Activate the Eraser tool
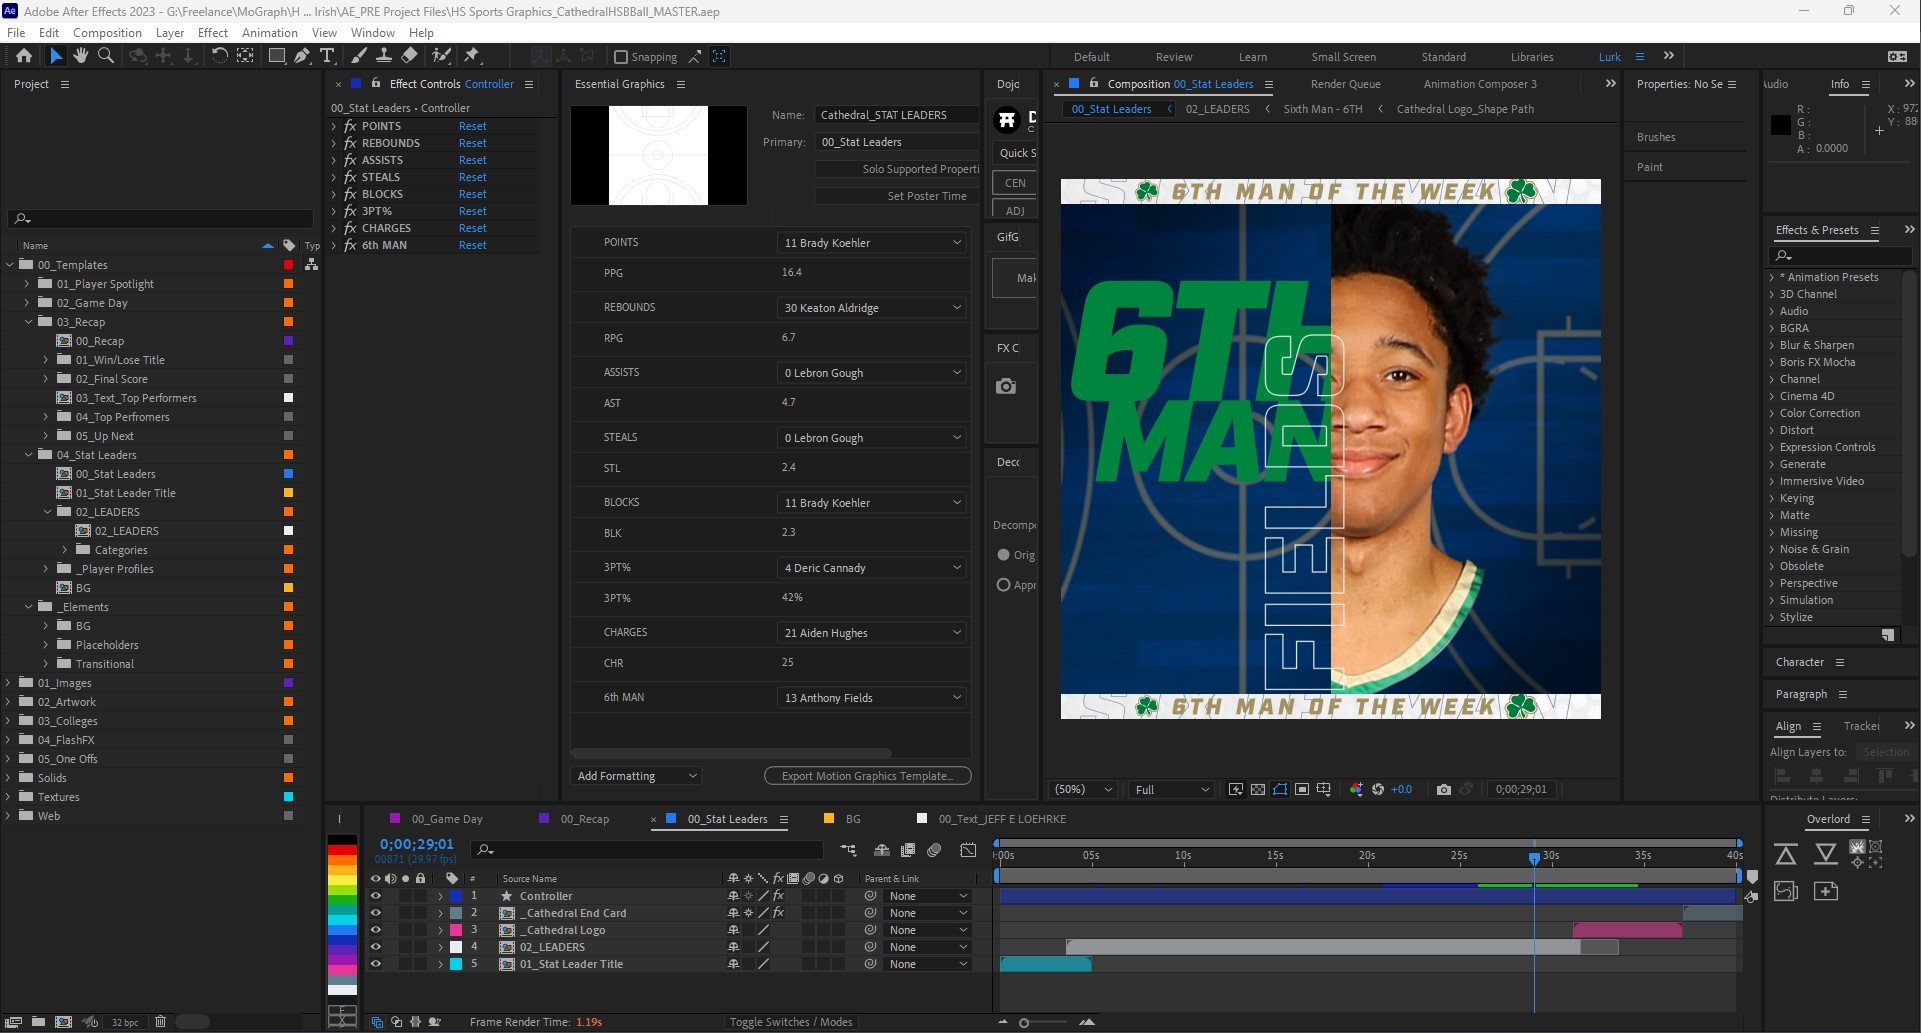This screenshot has width=1921, height=1033. [x=410, y=56]
